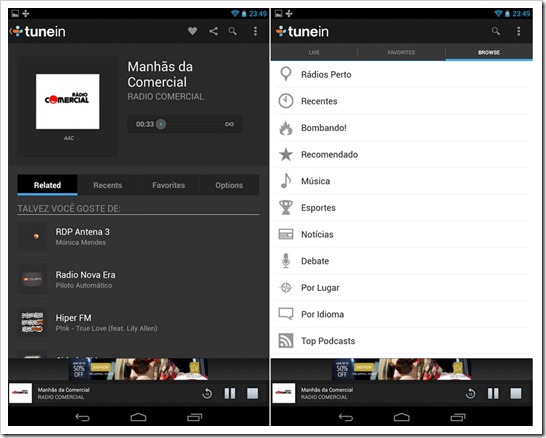Screen dimensions: 546x438
Task: Open Recomendado category
Action: tap(402, 154)
